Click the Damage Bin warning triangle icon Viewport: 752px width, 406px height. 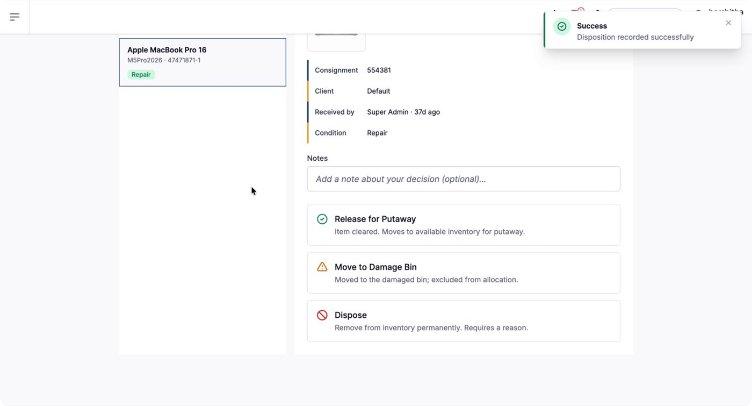coord(322,267)
